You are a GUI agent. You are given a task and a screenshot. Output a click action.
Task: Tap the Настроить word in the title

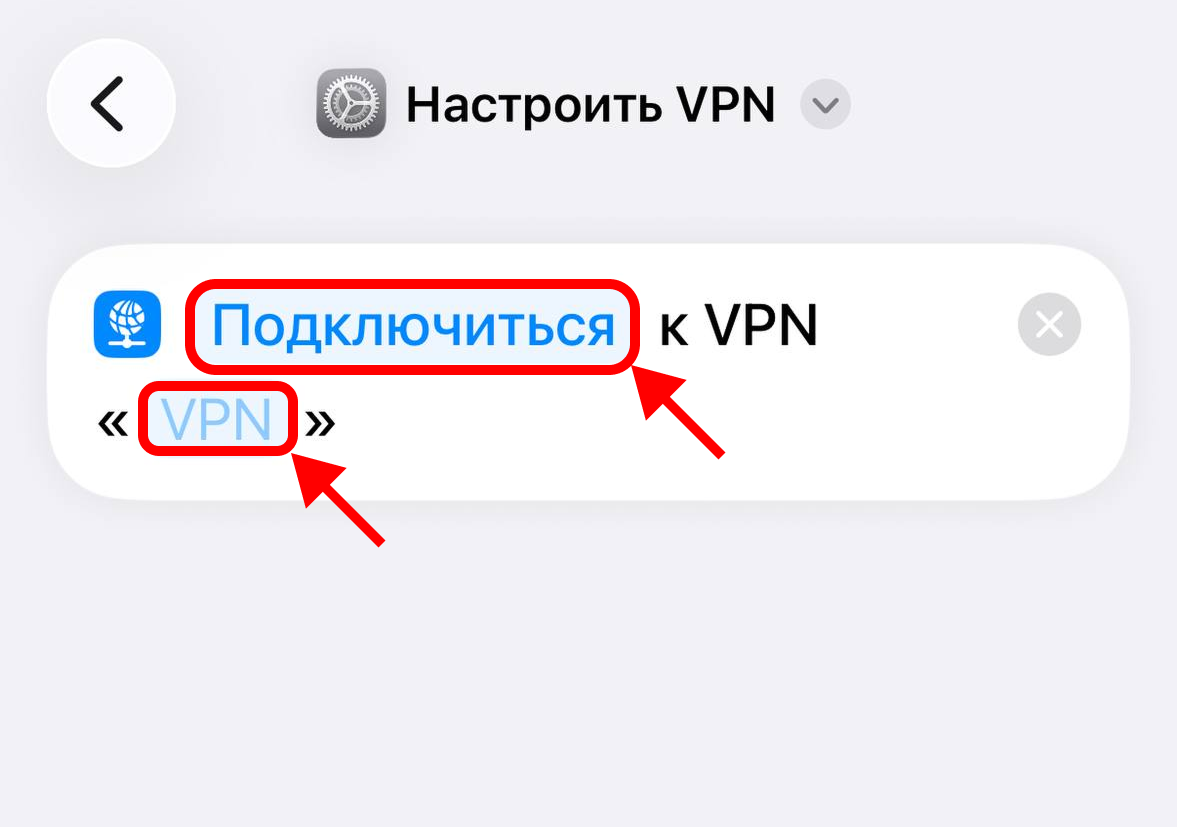pos(534,105)
